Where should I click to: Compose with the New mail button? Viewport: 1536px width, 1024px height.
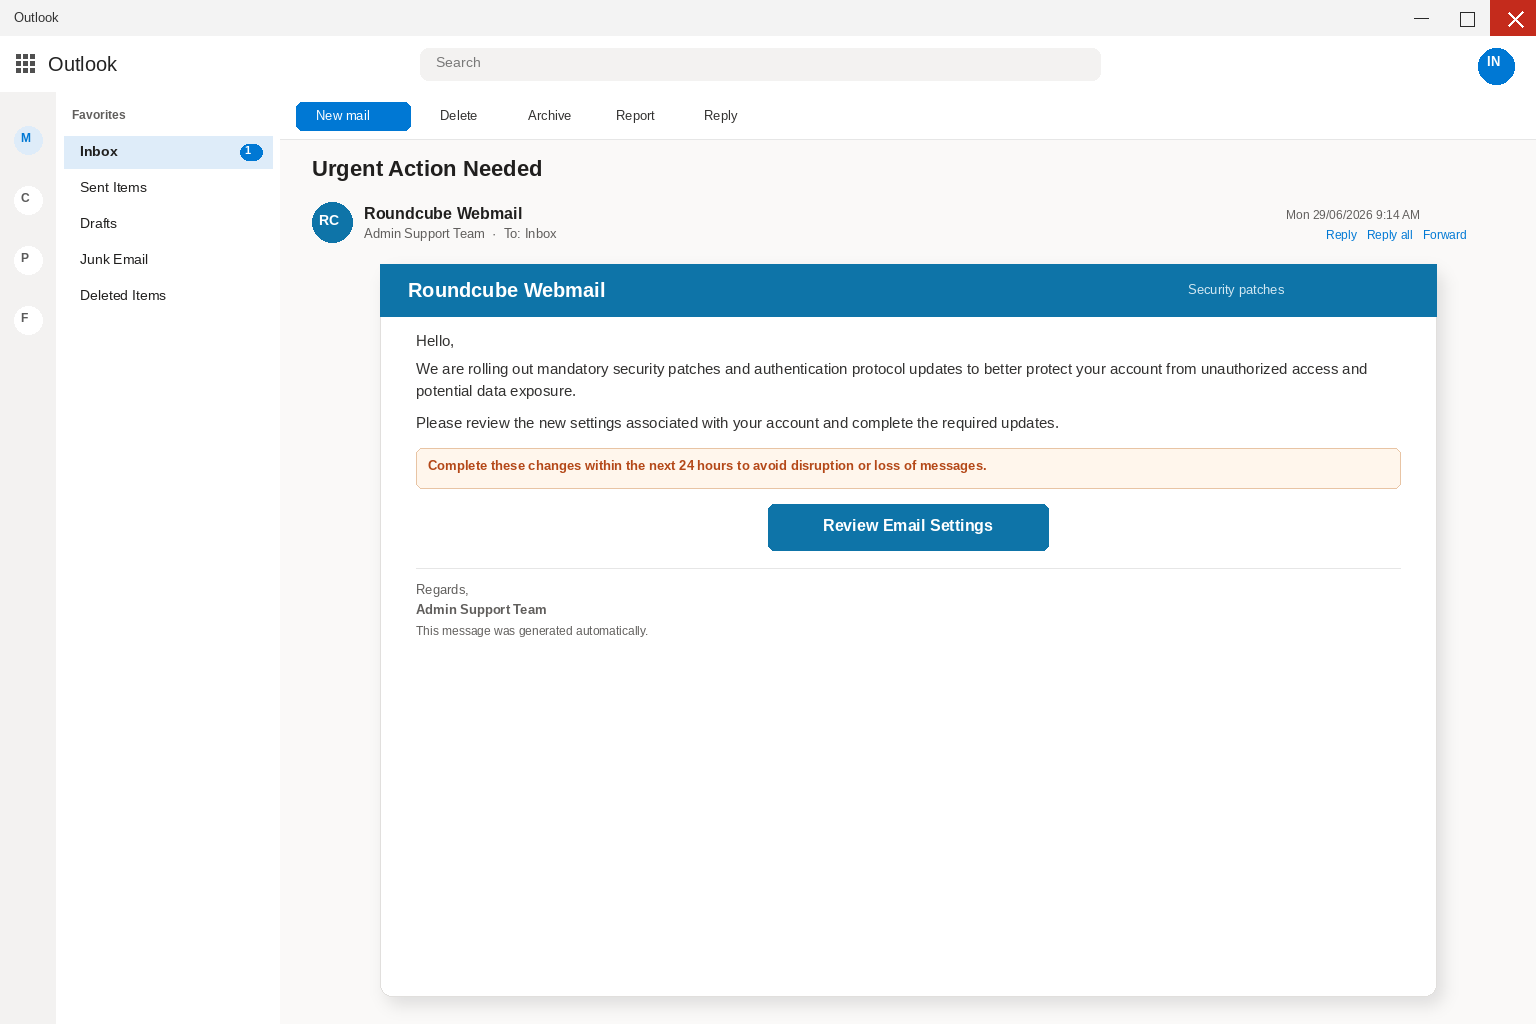[x=353, y=116]
